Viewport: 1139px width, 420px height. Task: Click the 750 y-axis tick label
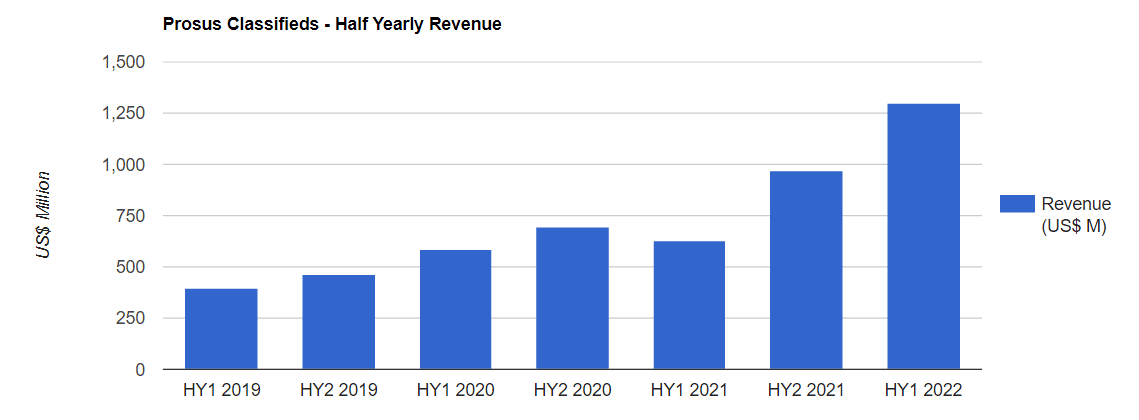click(x=132, y=216)
